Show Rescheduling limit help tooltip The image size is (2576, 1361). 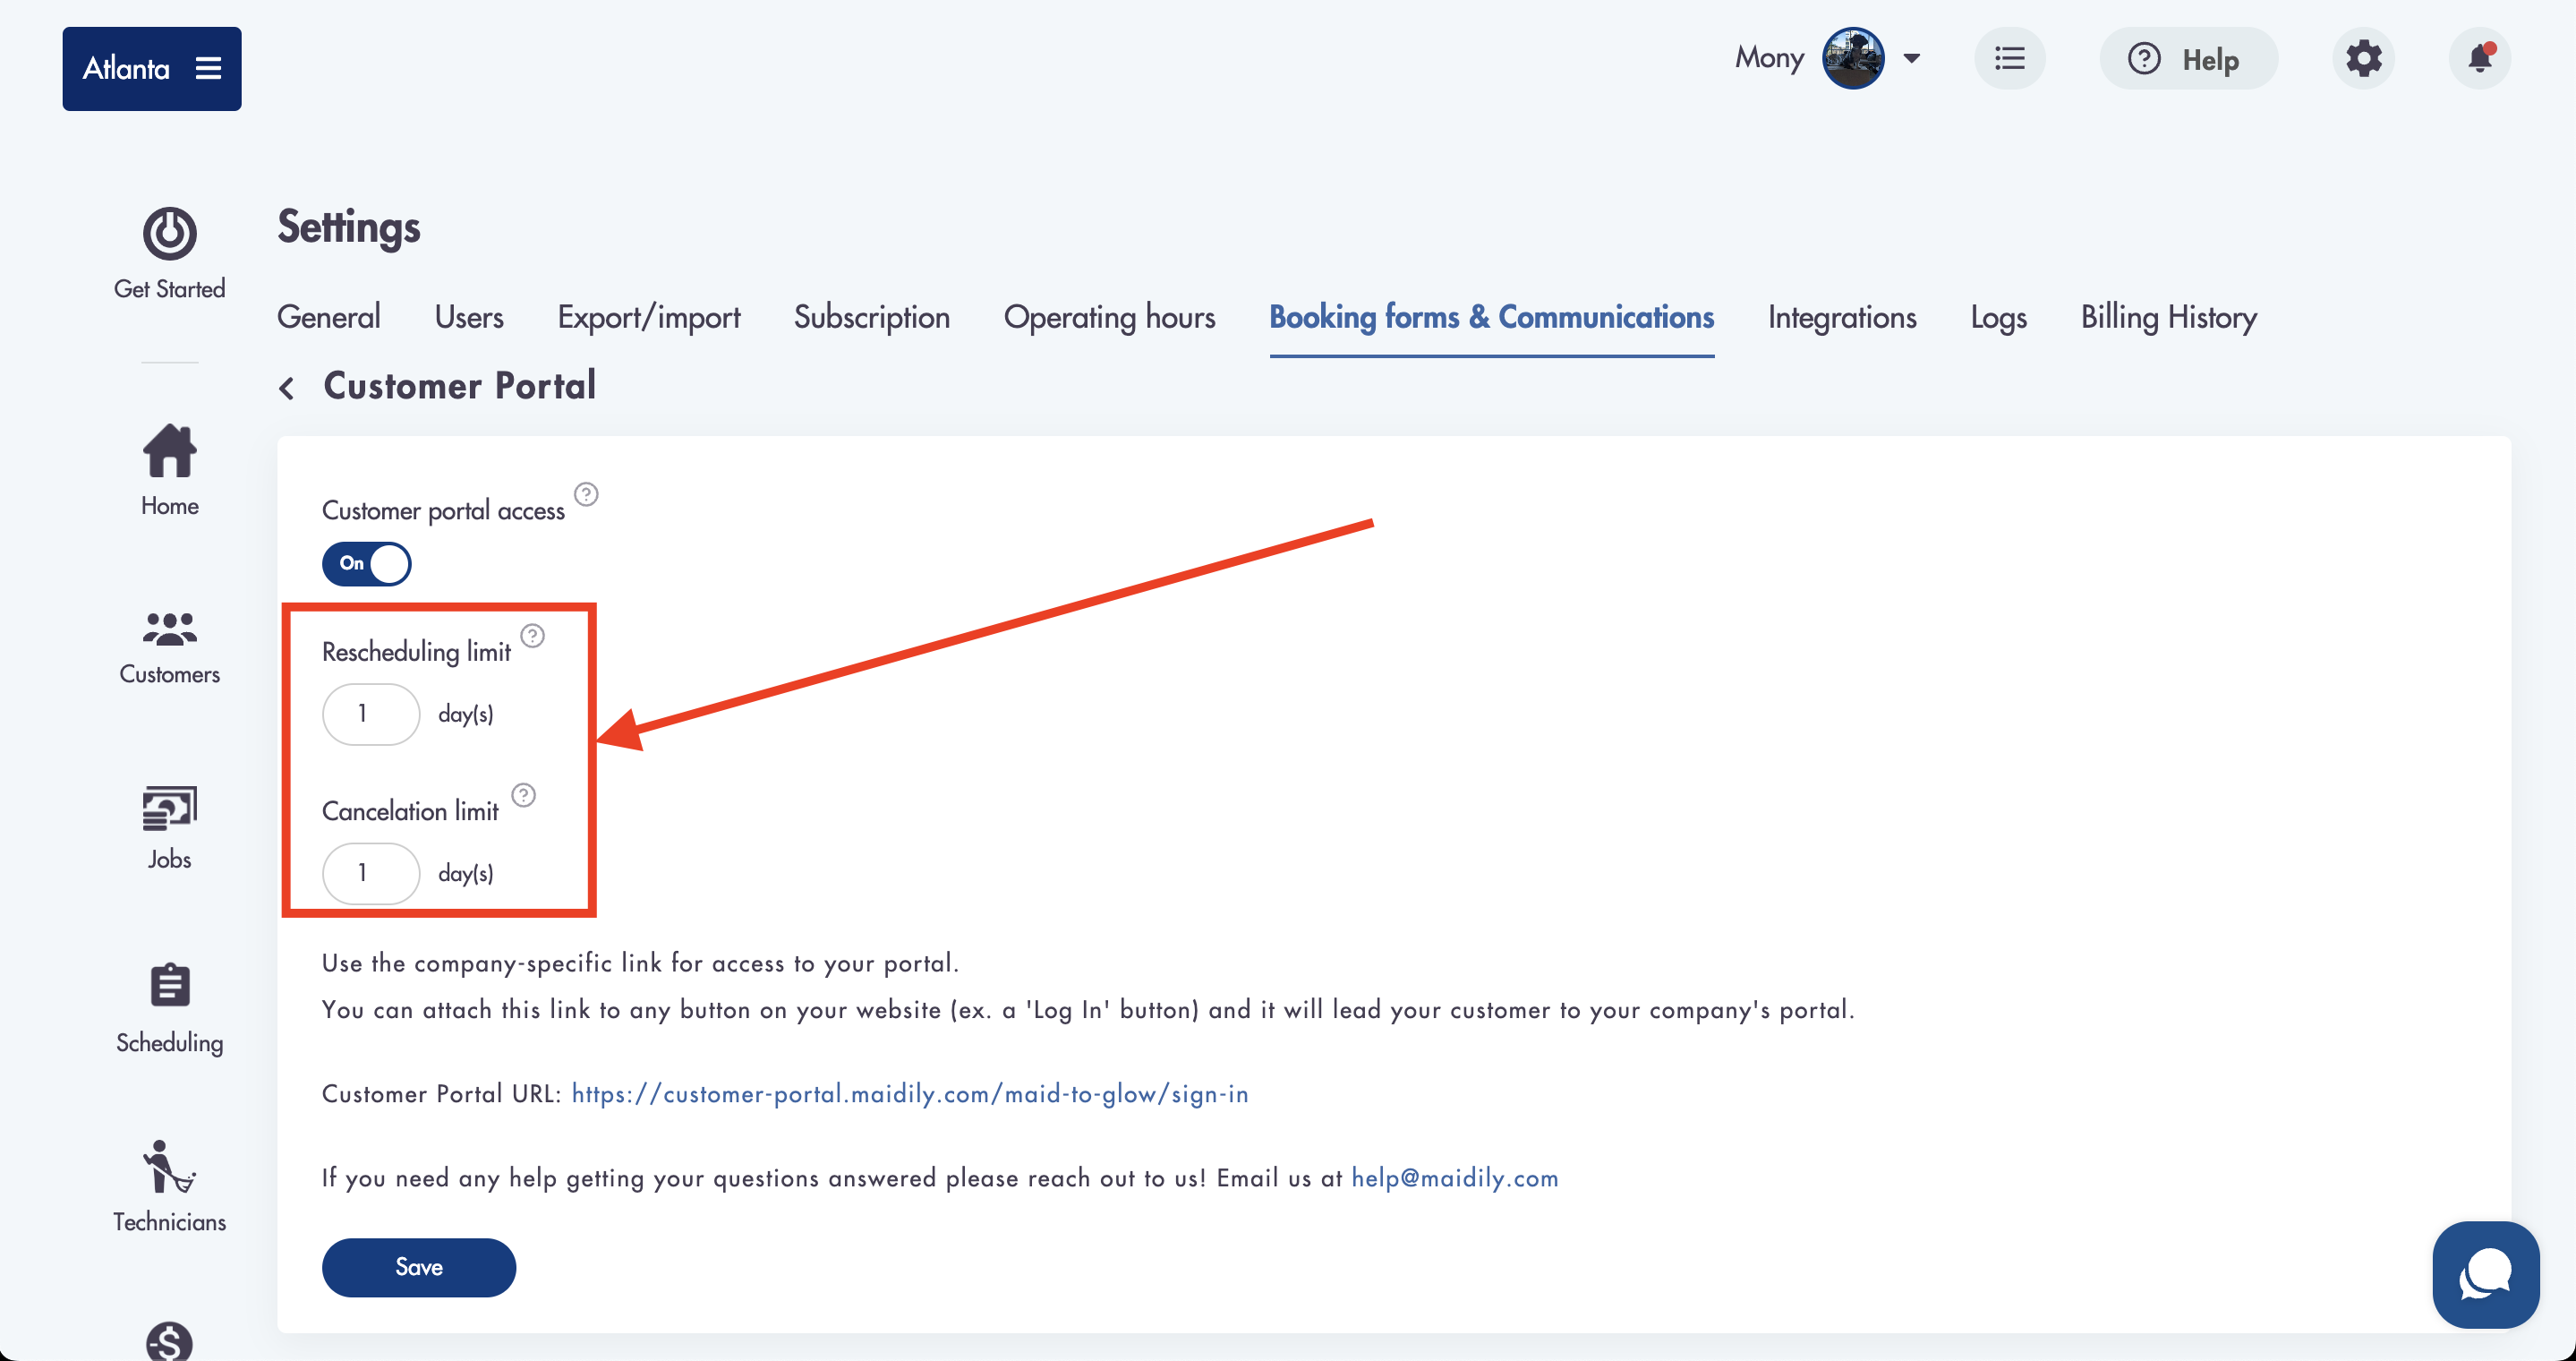(533, 636)
